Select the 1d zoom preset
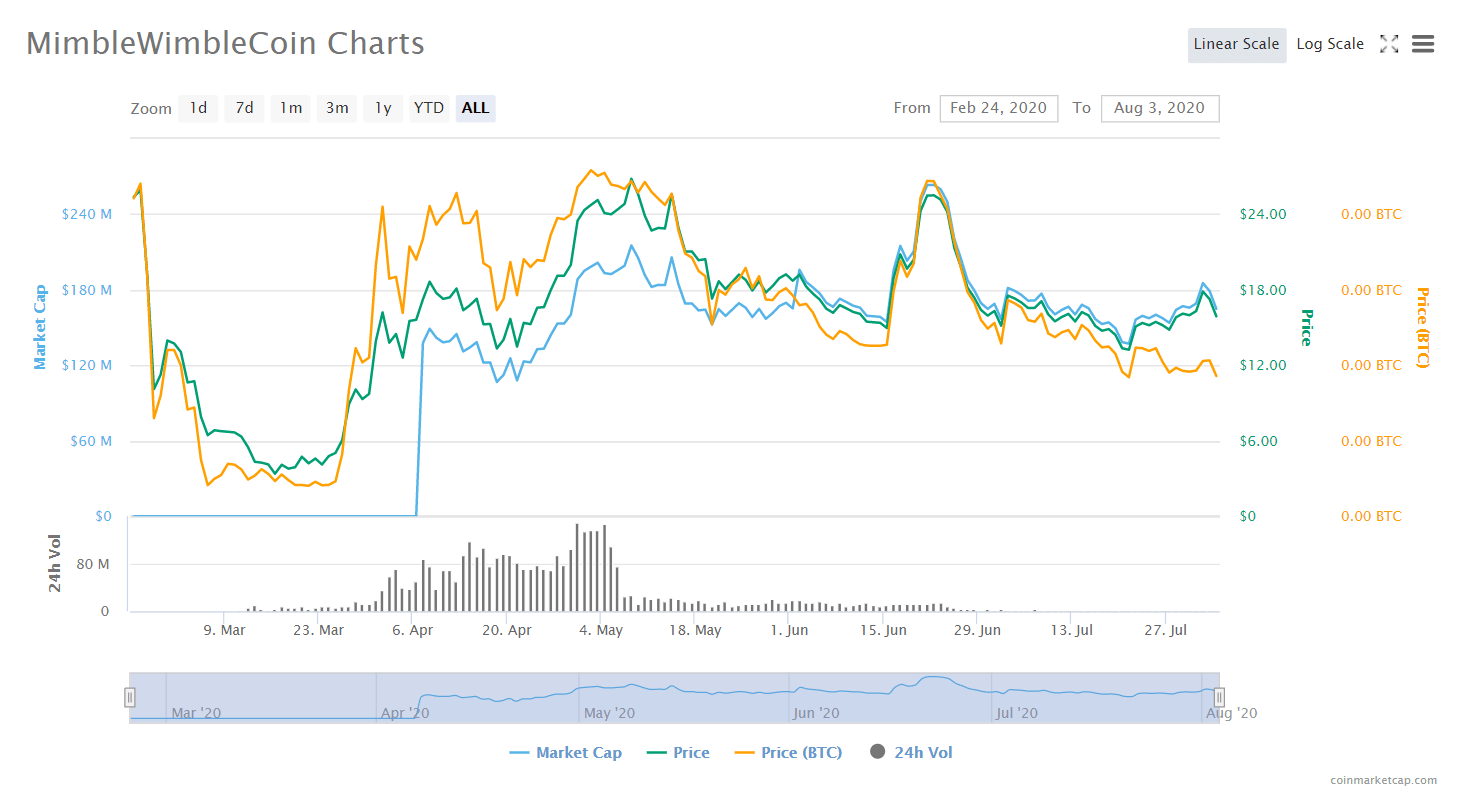The width and height of the screenshot is (1468, 800). coord(197,108)
